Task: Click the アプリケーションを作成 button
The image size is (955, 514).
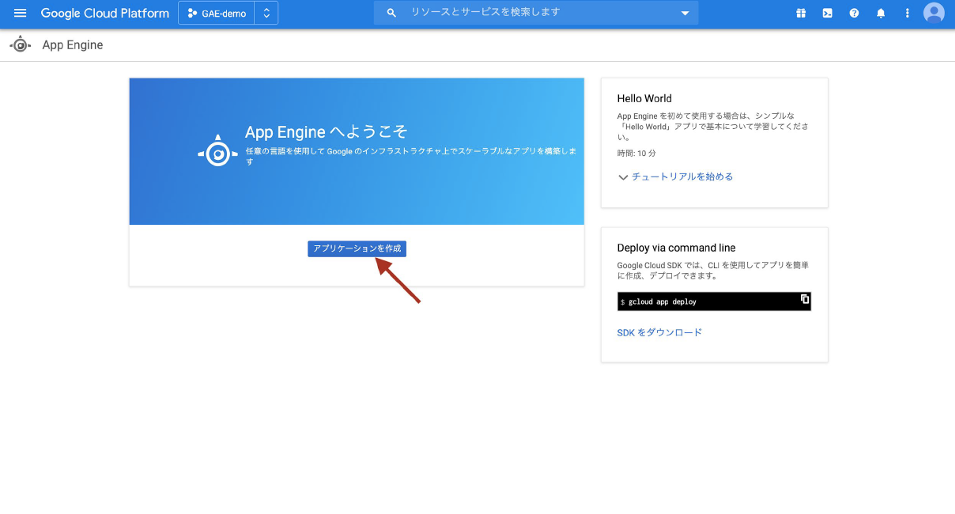Action: (357, 248)
